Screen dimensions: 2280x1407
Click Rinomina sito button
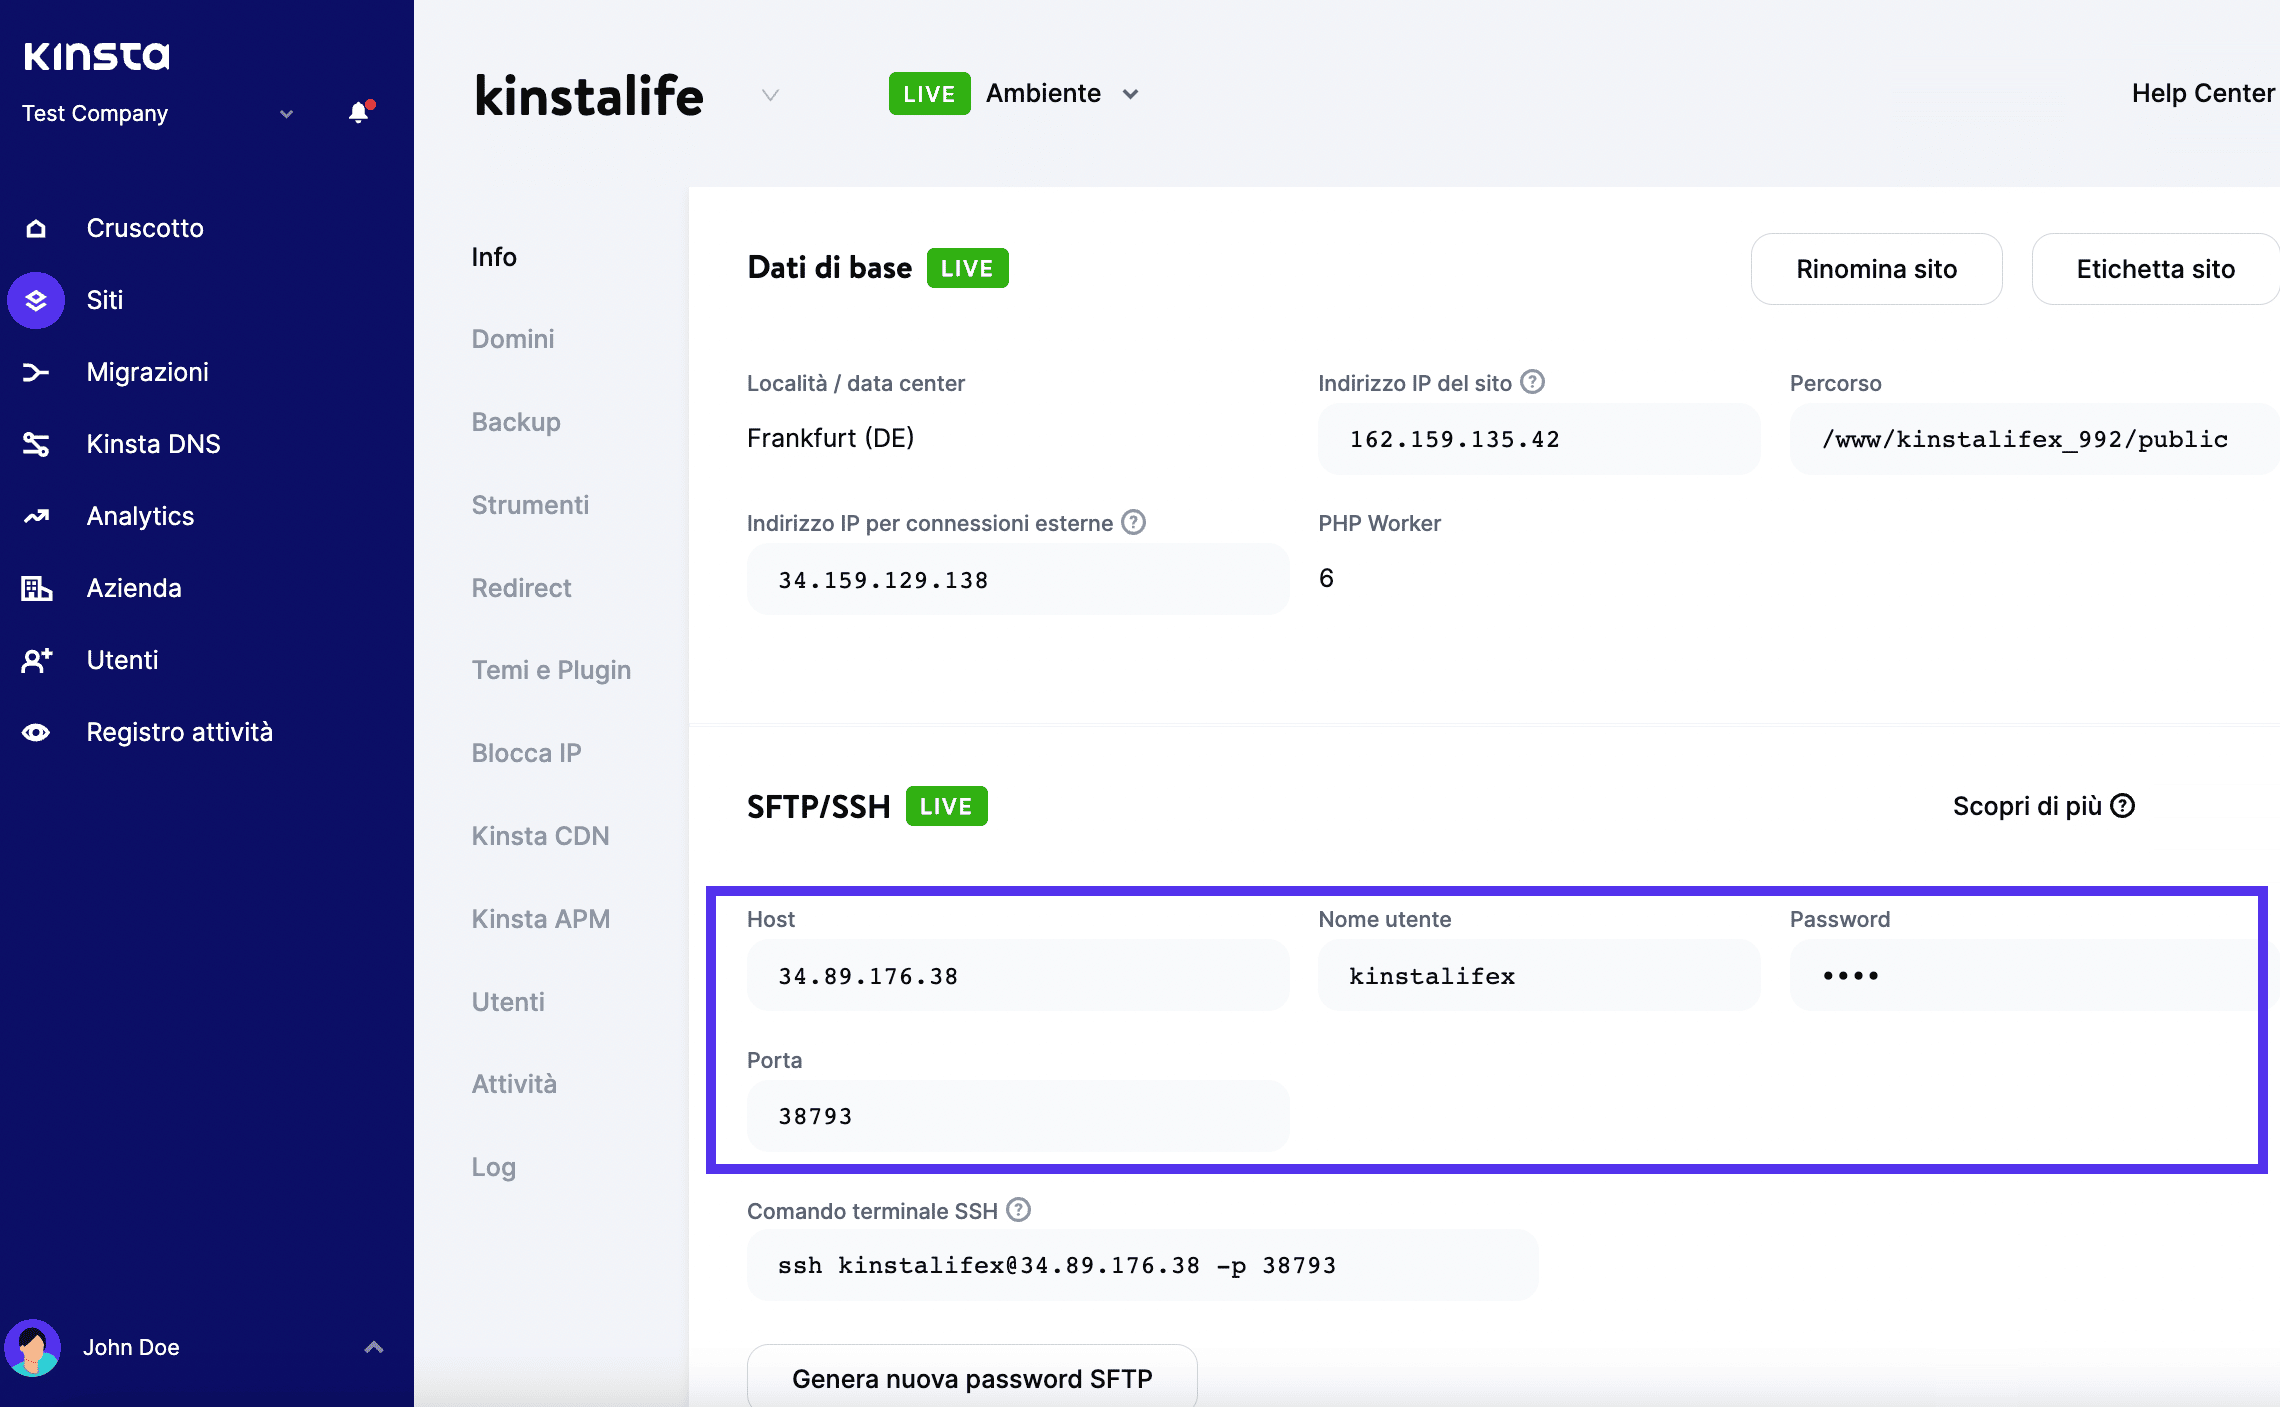(x=1876, y=269)
